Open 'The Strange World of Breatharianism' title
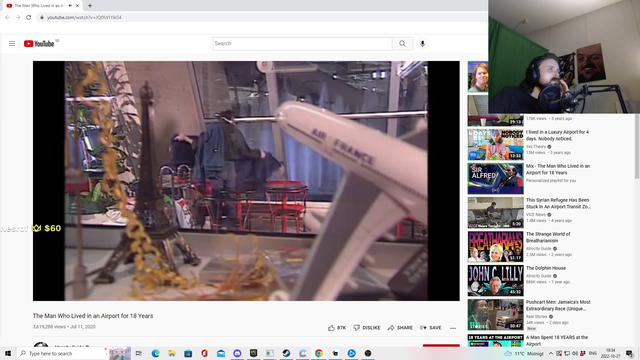The width and height of the screenshot is (640, 360). [x=548, y=237]
